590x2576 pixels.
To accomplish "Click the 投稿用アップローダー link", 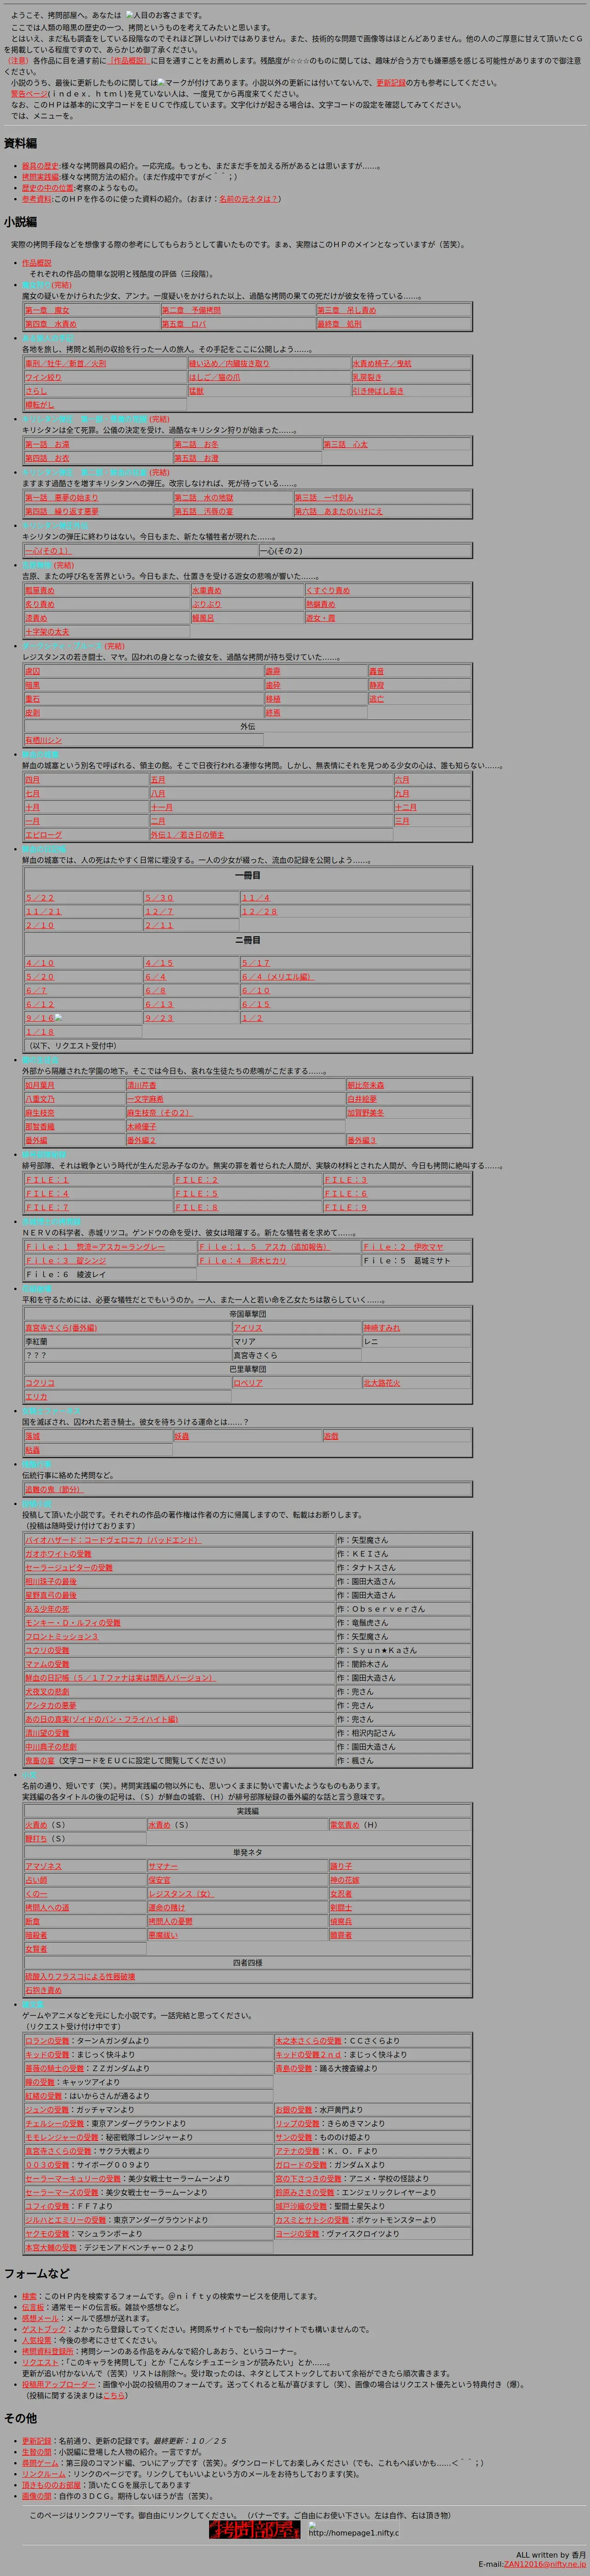I will click(x=59, y=2384).
